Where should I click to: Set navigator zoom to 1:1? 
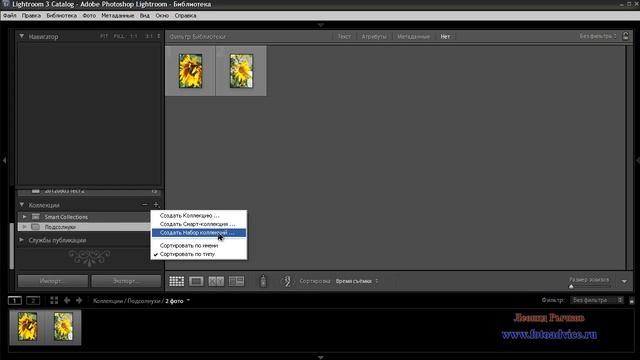[x=133, y=36]
